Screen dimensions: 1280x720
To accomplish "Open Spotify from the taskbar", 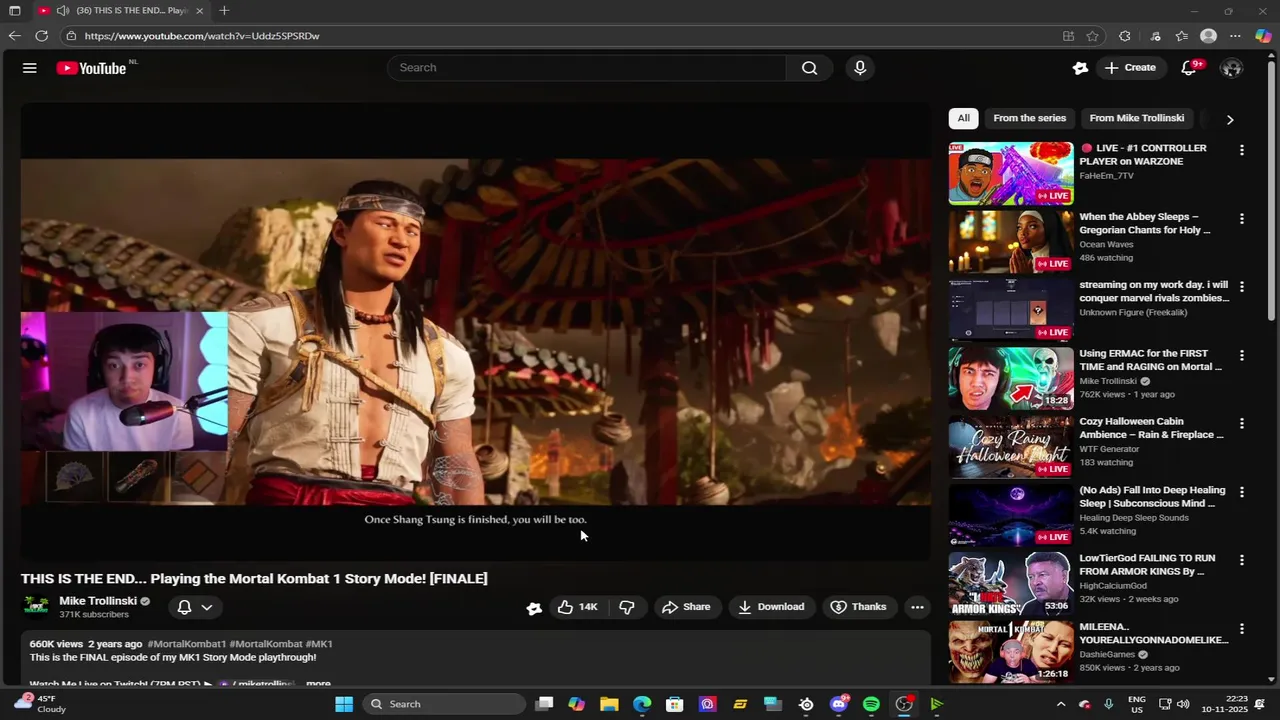I will click(871, 704).
